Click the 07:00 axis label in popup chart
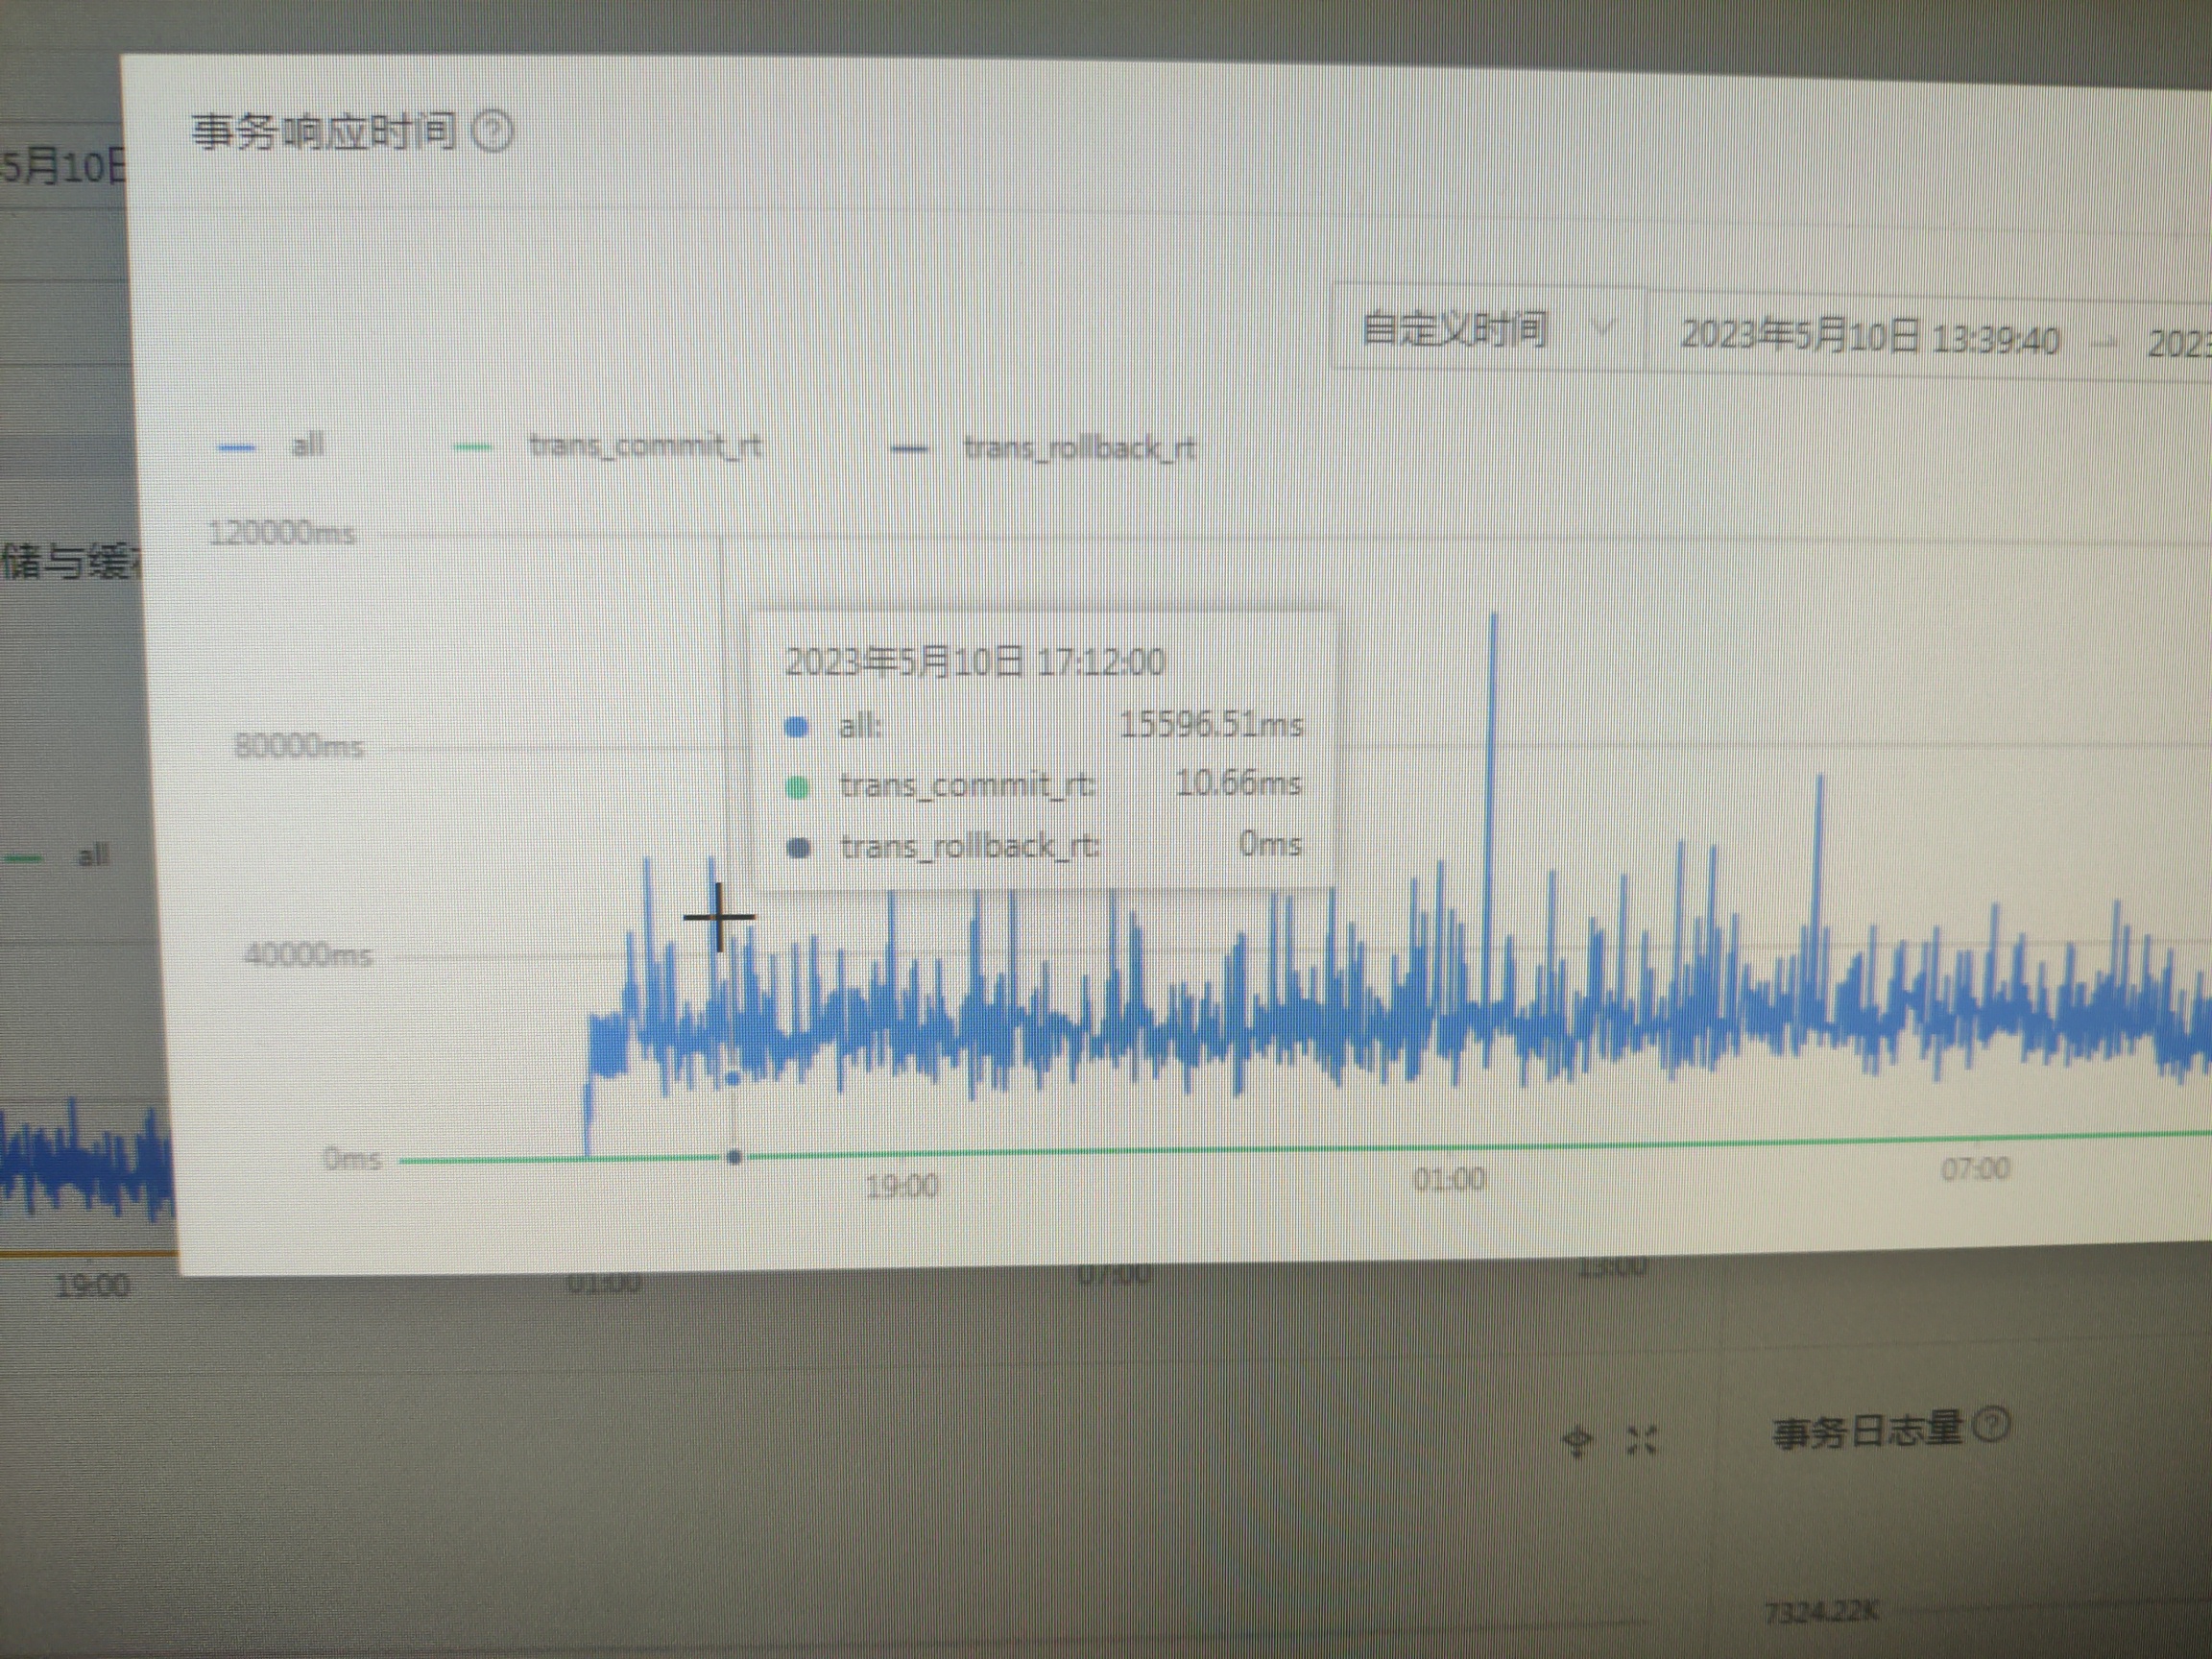This screenshot has height=1659, width=2212. click(1975, 1168)
